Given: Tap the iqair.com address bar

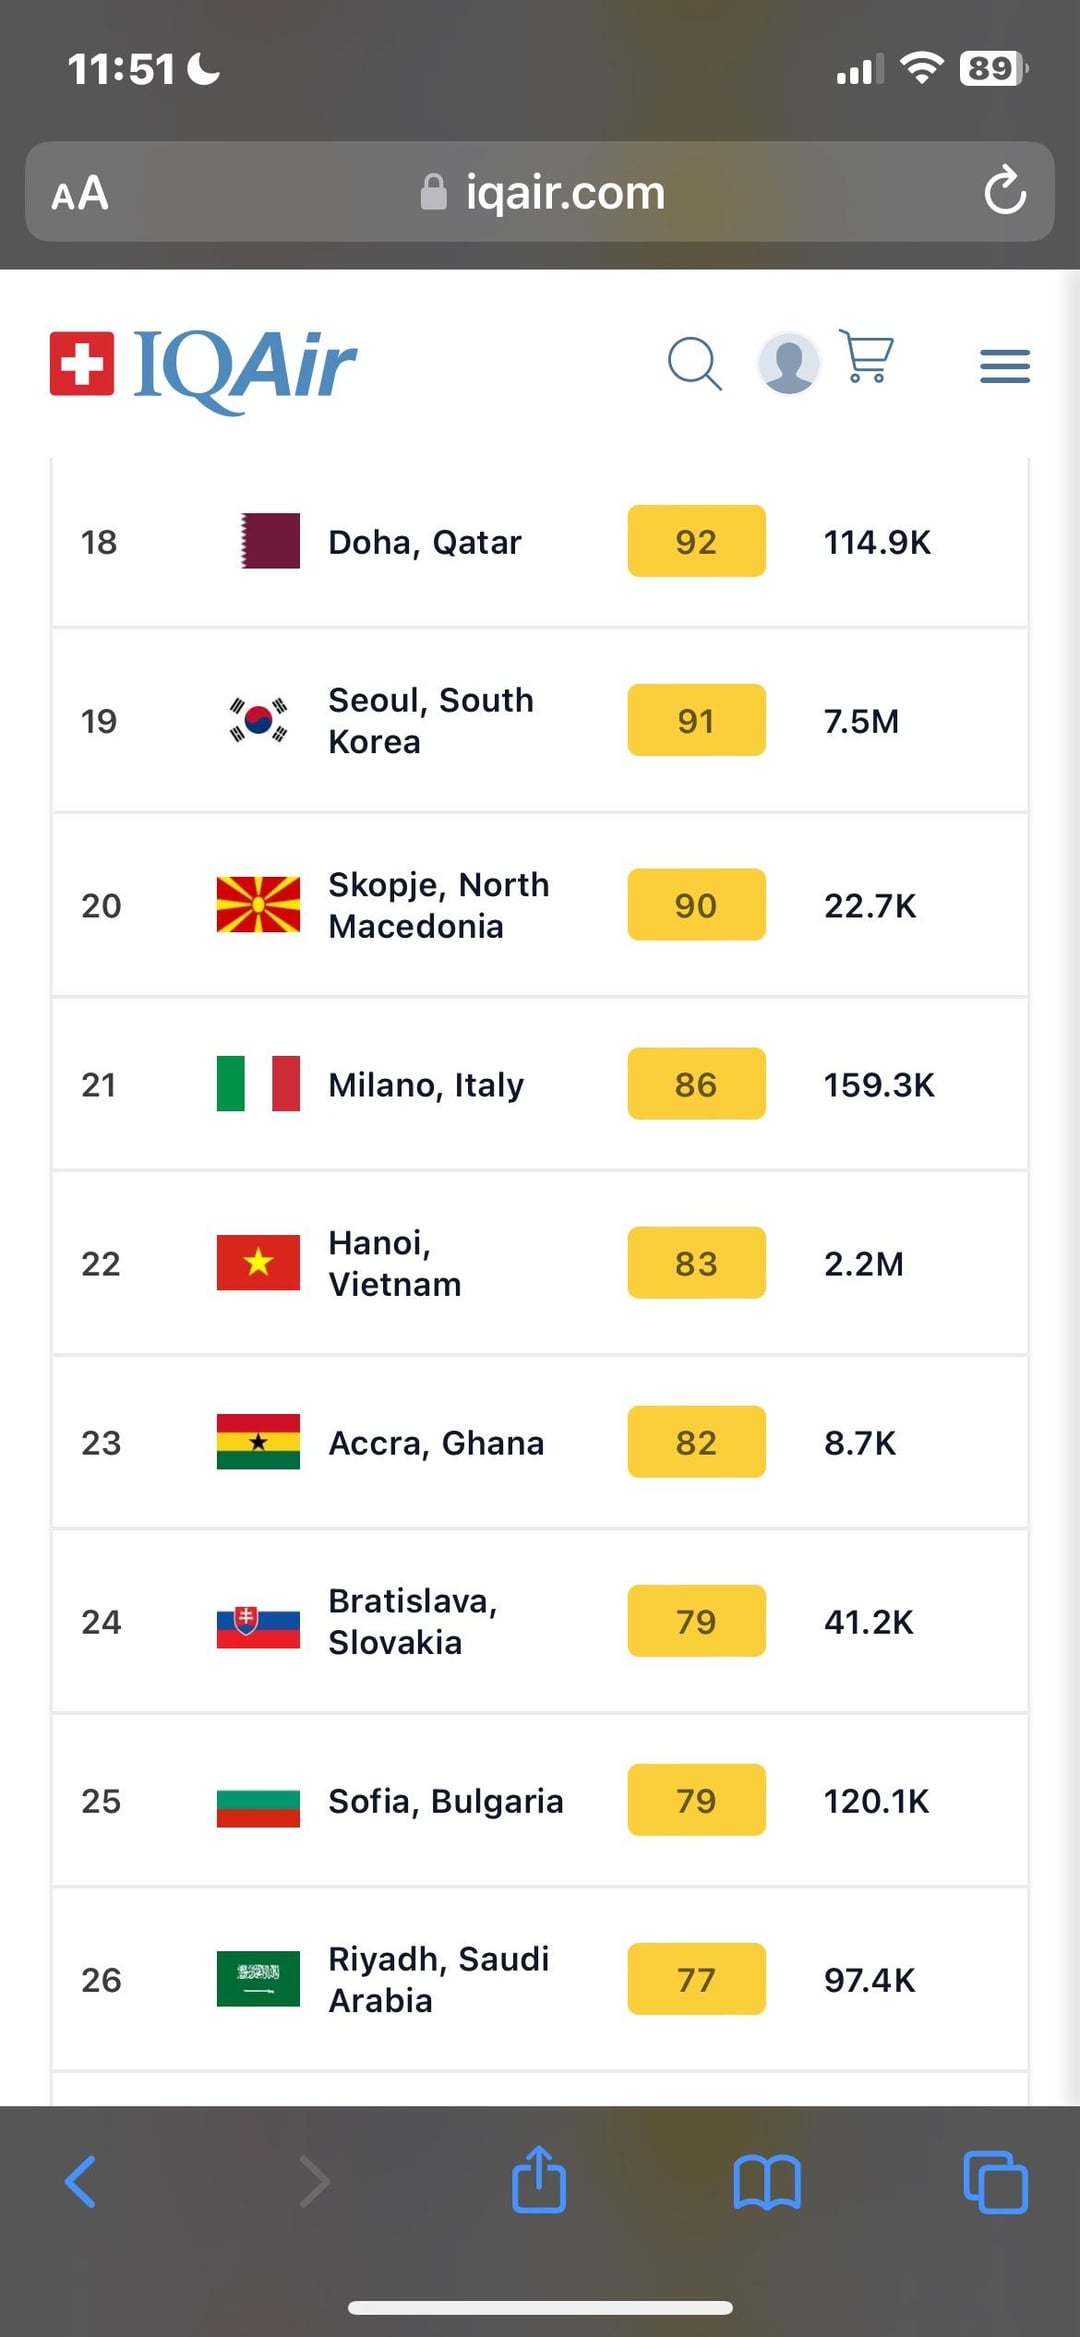Looking at the screenshot, I should click(x=540, y=192).
